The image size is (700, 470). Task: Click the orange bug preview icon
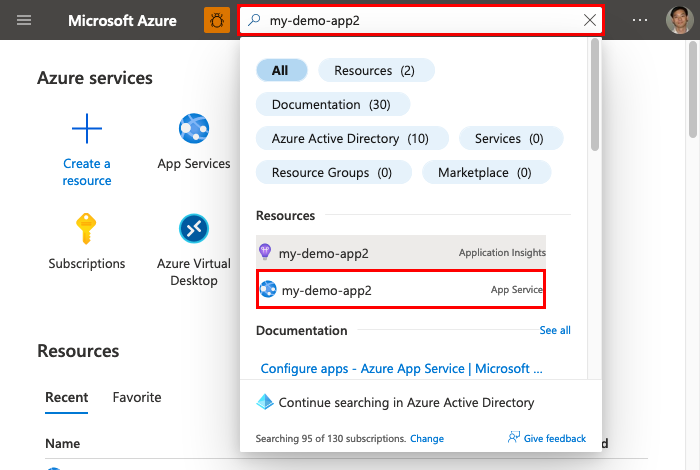pos(216,20)
